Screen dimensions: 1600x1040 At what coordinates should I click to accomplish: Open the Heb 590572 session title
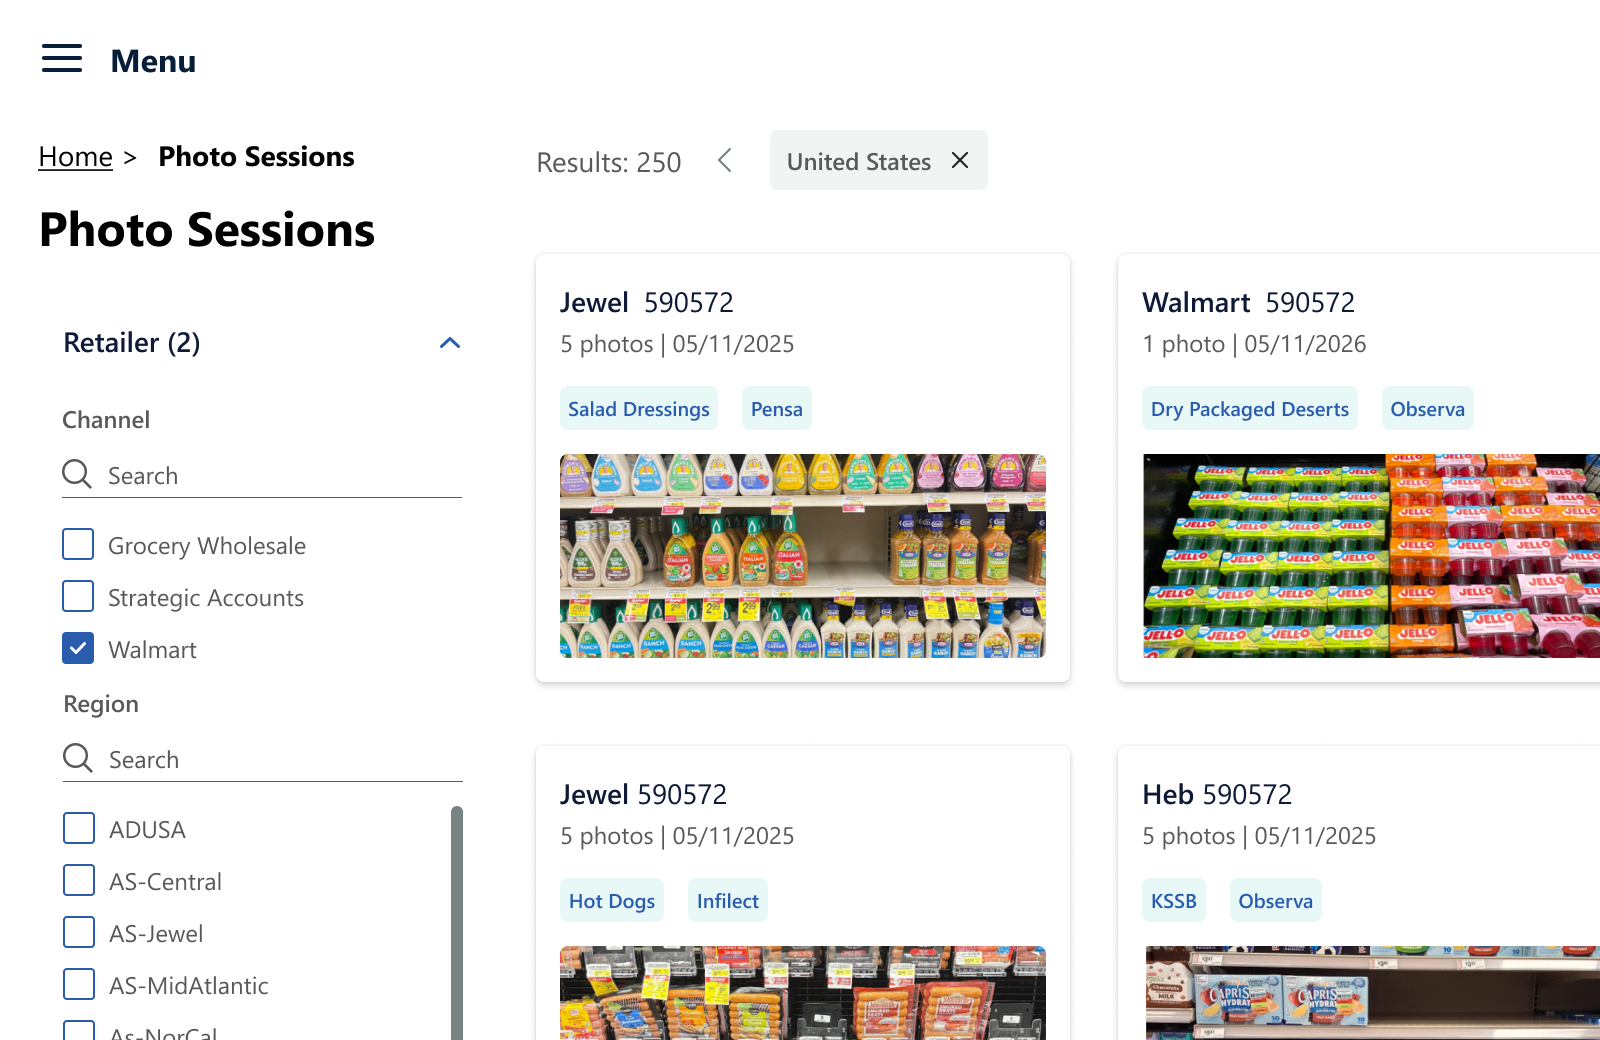coord(1217,794)
